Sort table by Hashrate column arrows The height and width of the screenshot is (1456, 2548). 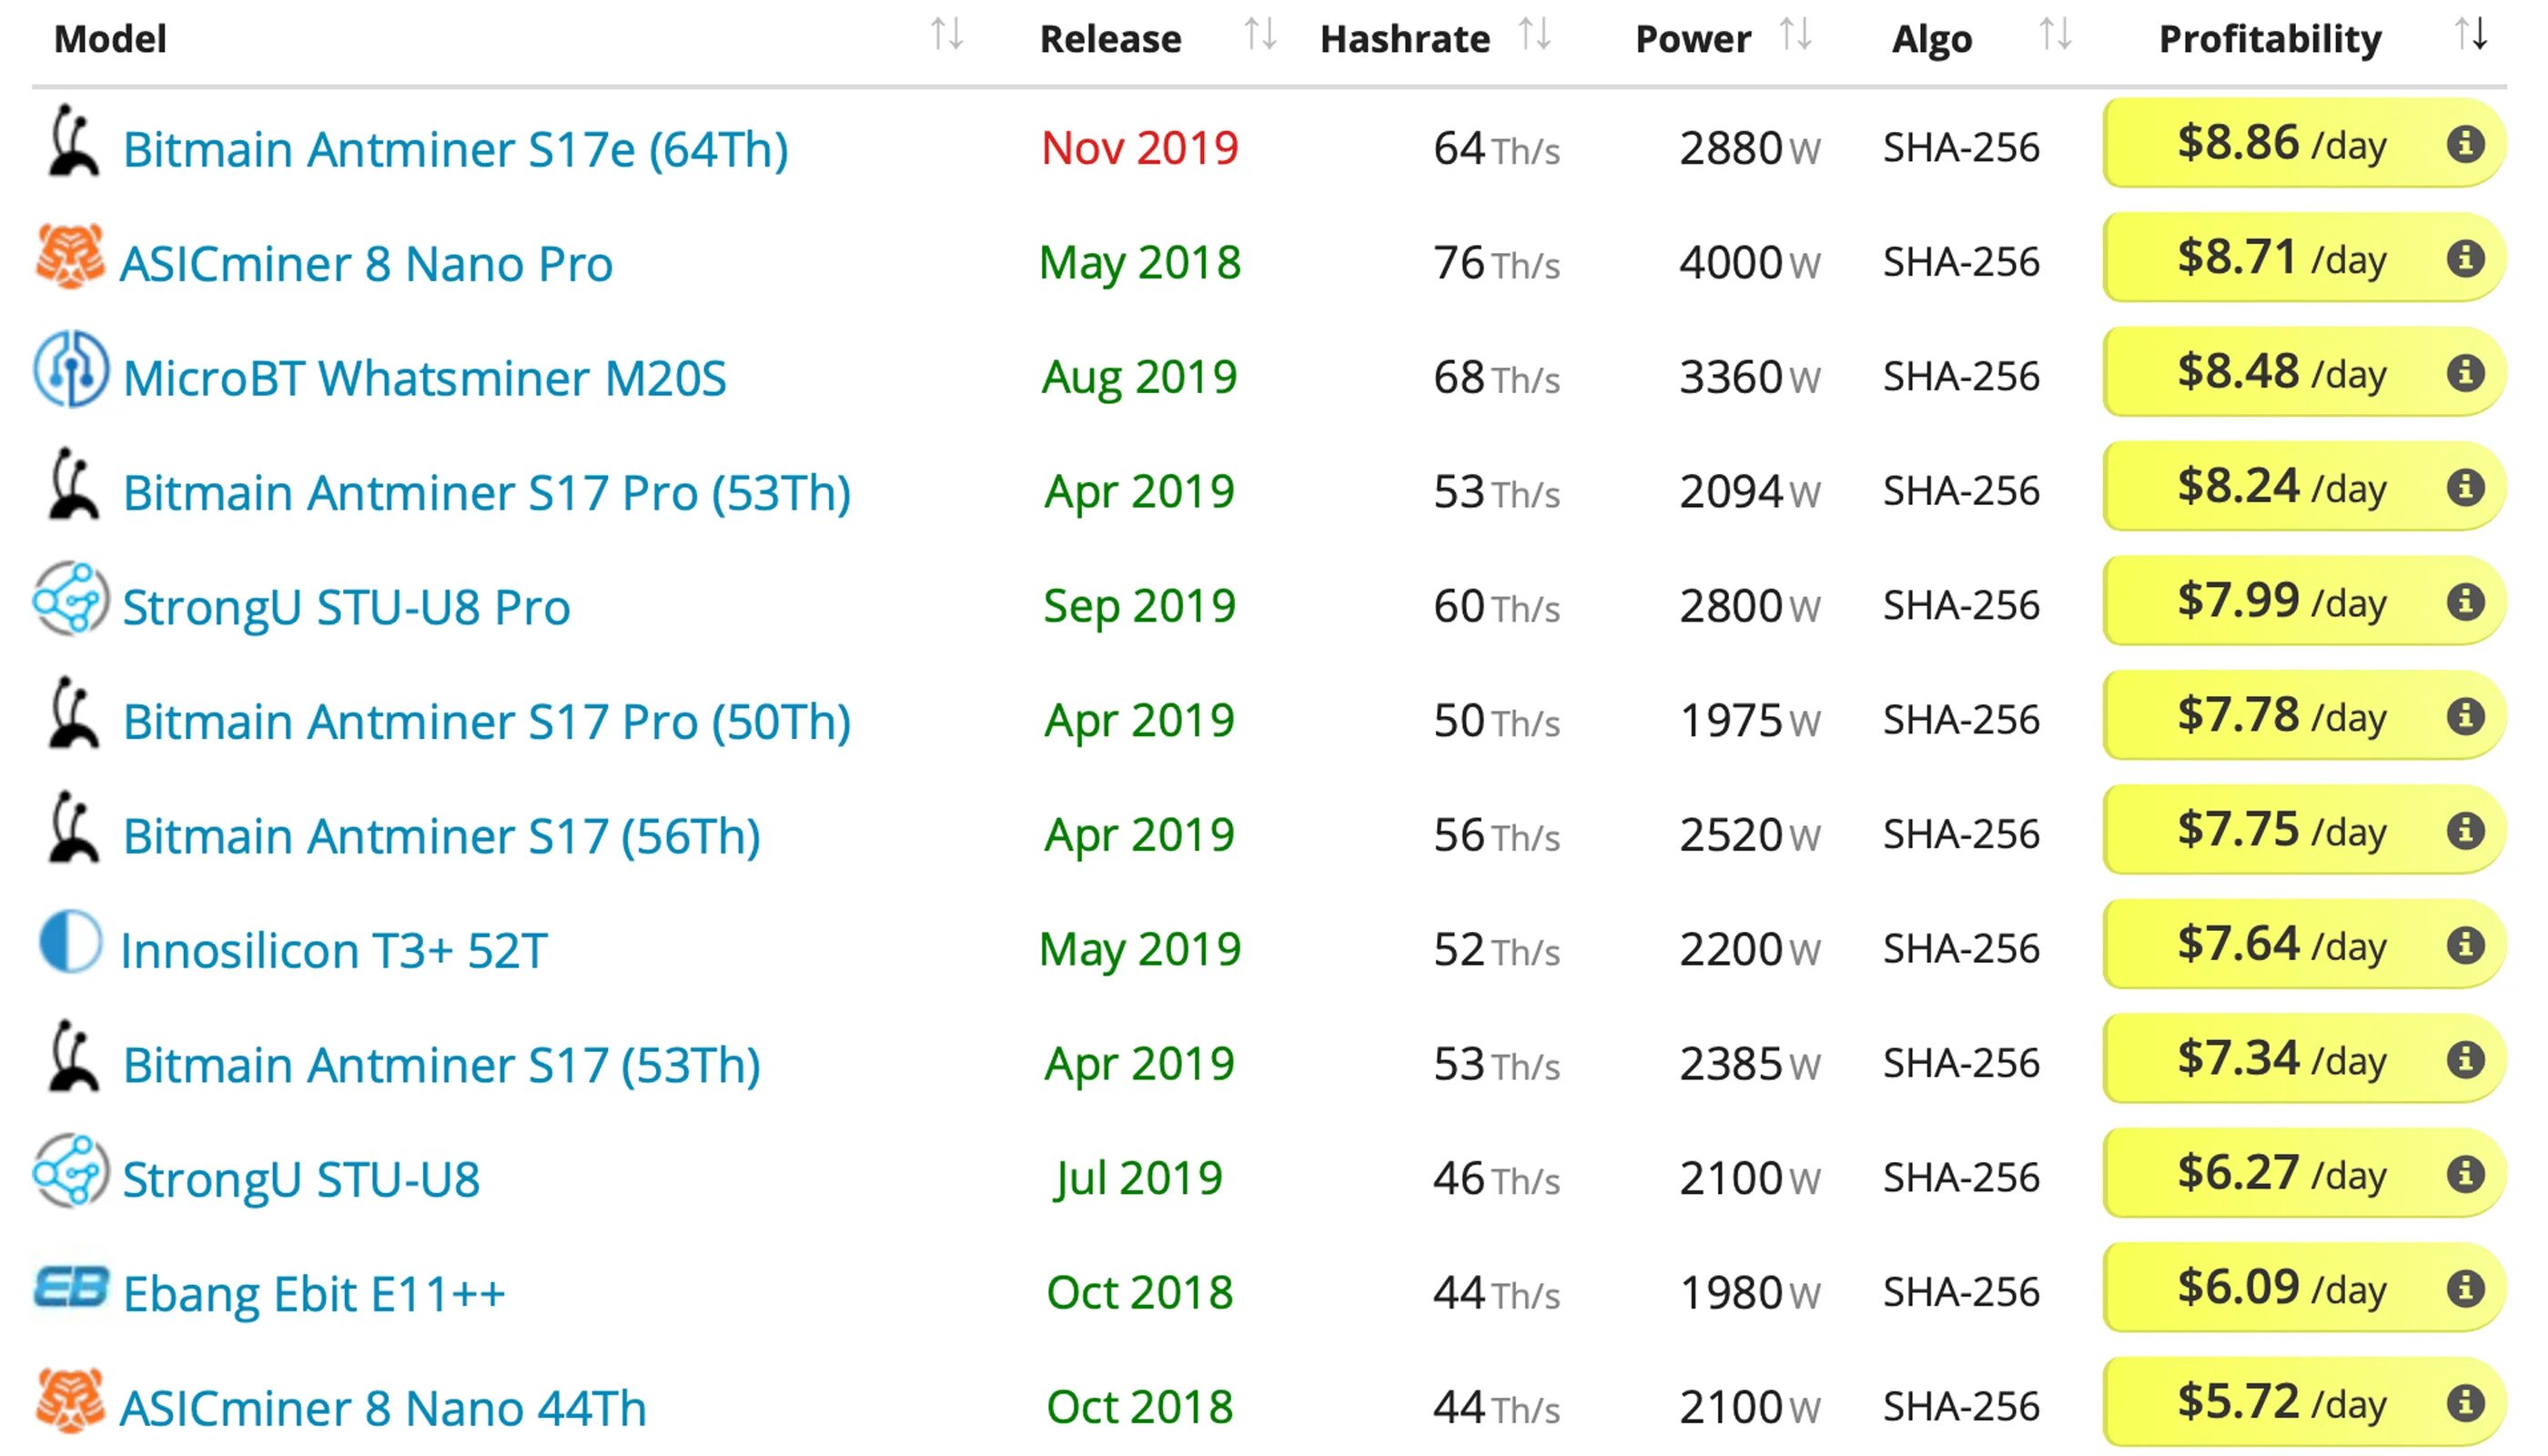coord(1534,35)
